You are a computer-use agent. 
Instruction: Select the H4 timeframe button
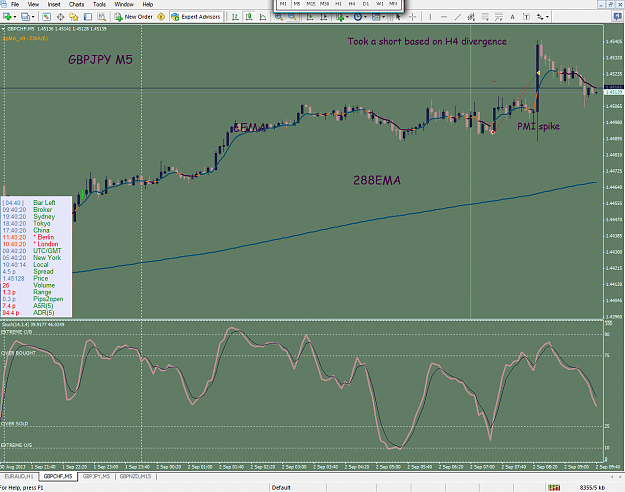tap(352, 4)
